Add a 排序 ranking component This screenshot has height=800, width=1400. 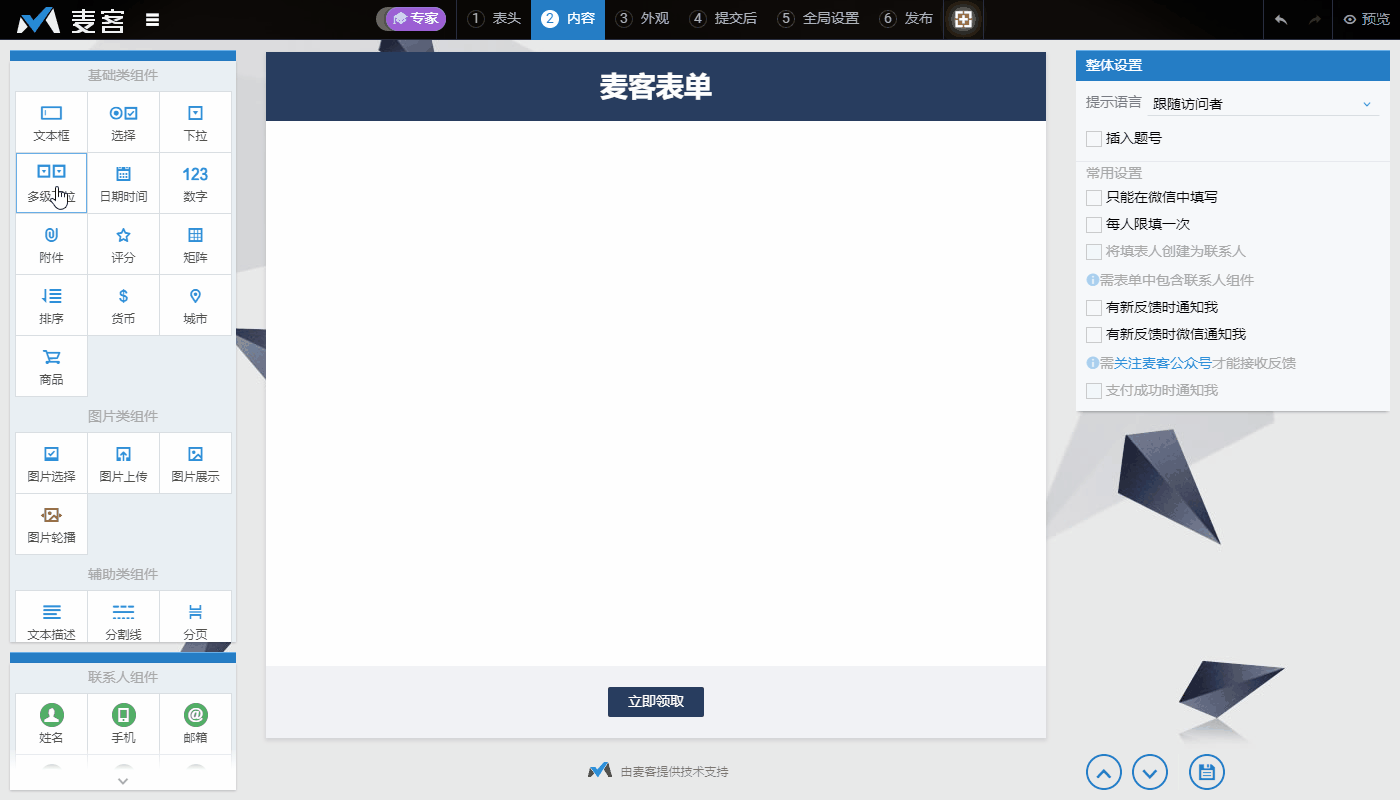52,305
